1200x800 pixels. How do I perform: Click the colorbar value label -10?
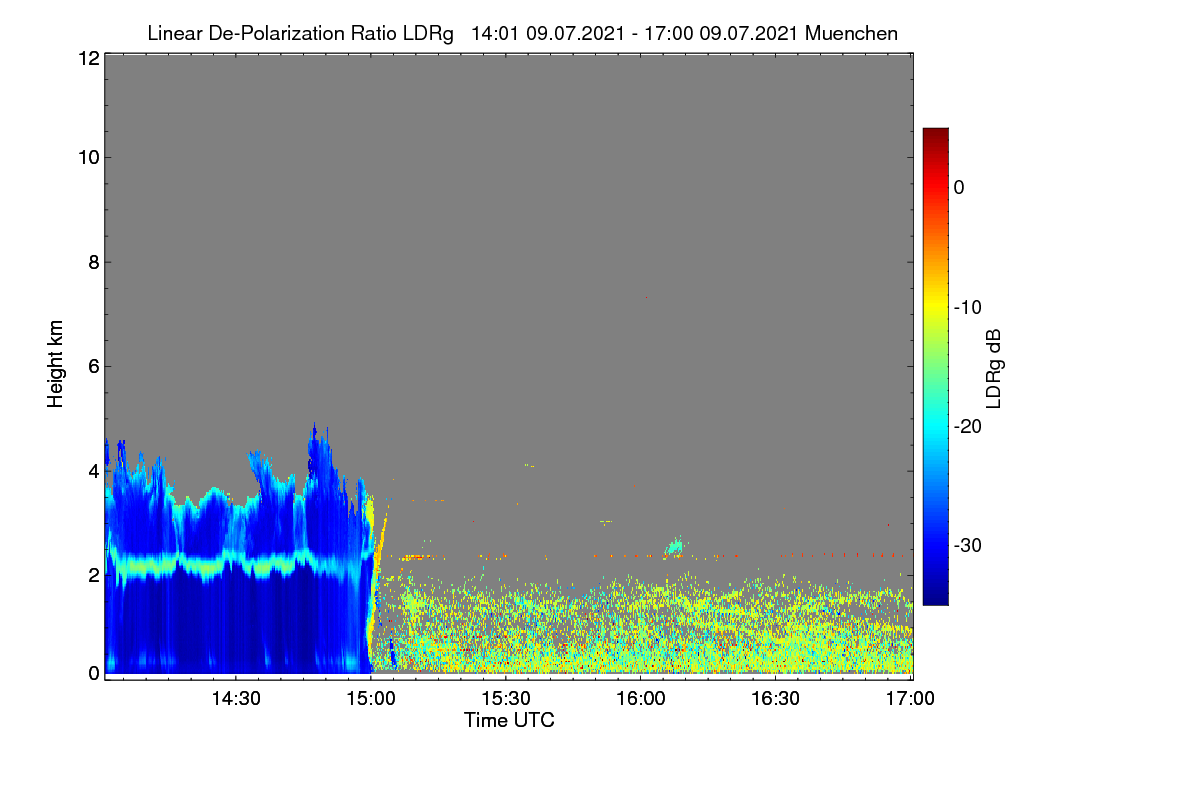[970, 307]
